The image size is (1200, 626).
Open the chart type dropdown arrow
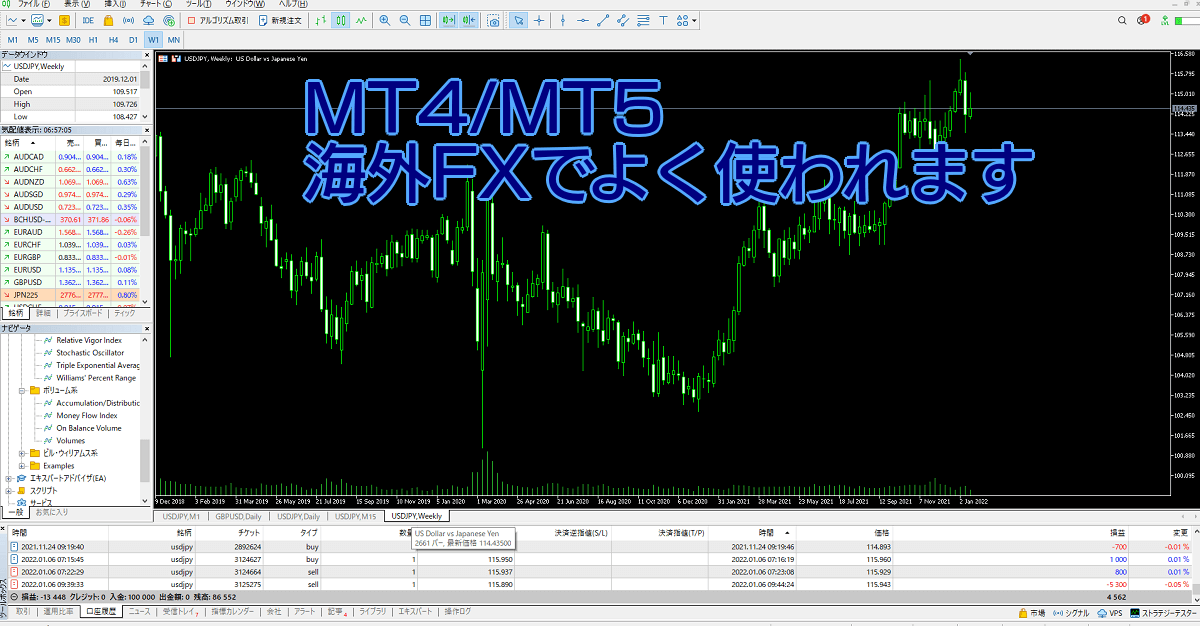tap(24, 20)
